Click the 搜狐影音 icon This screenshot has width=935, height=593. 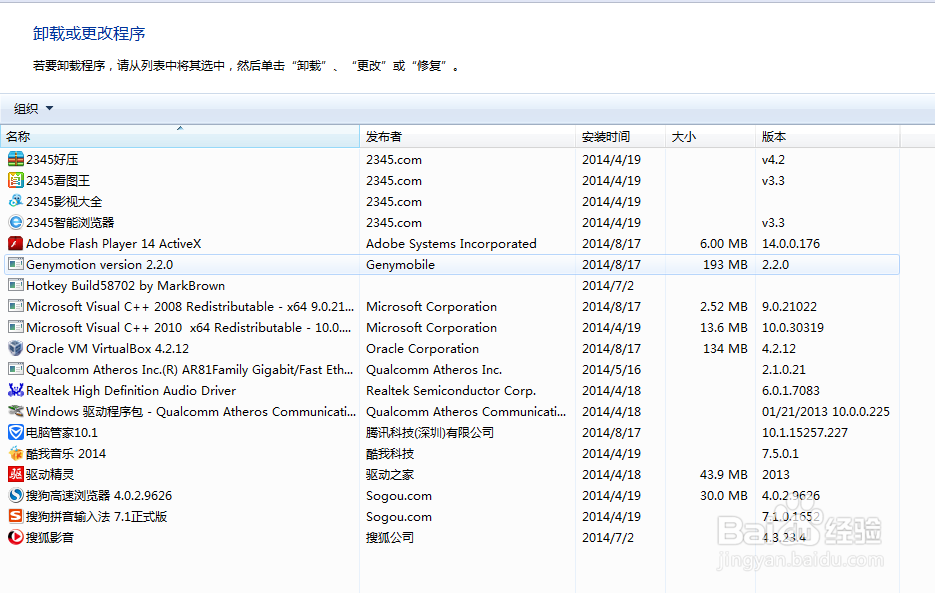coord(16,538)
